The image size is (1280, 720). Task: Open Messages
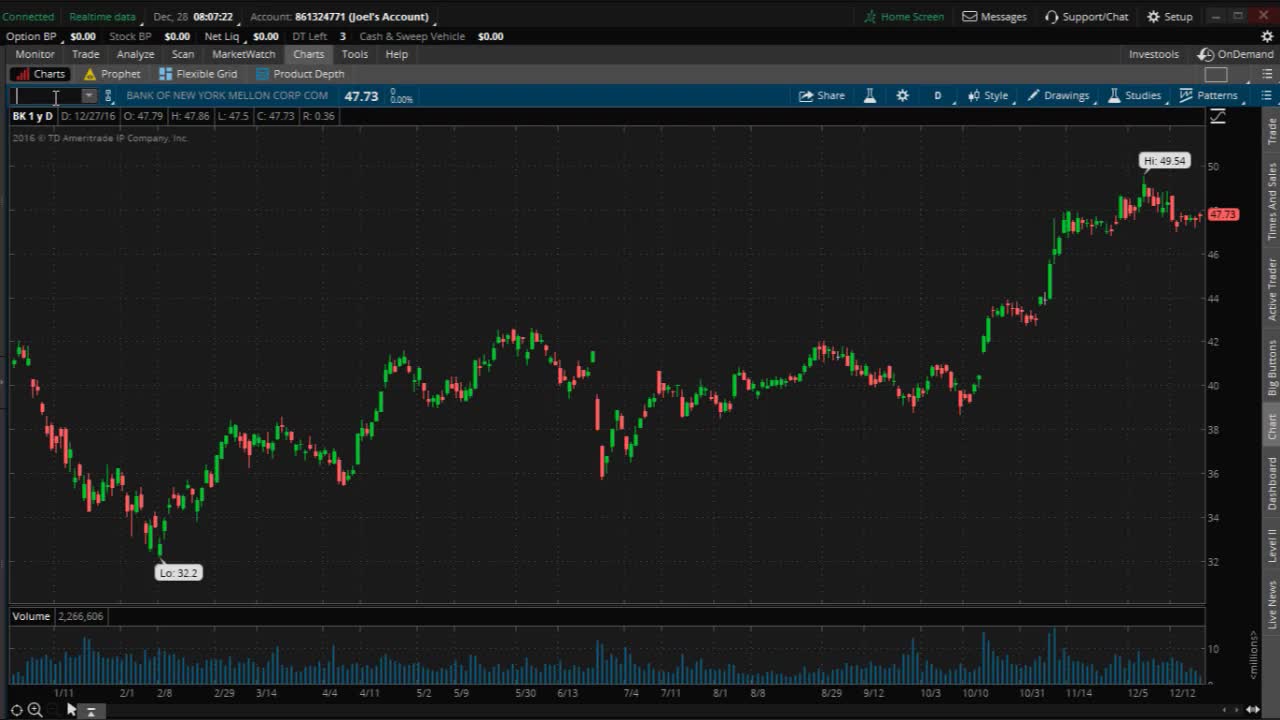[994, 17]
